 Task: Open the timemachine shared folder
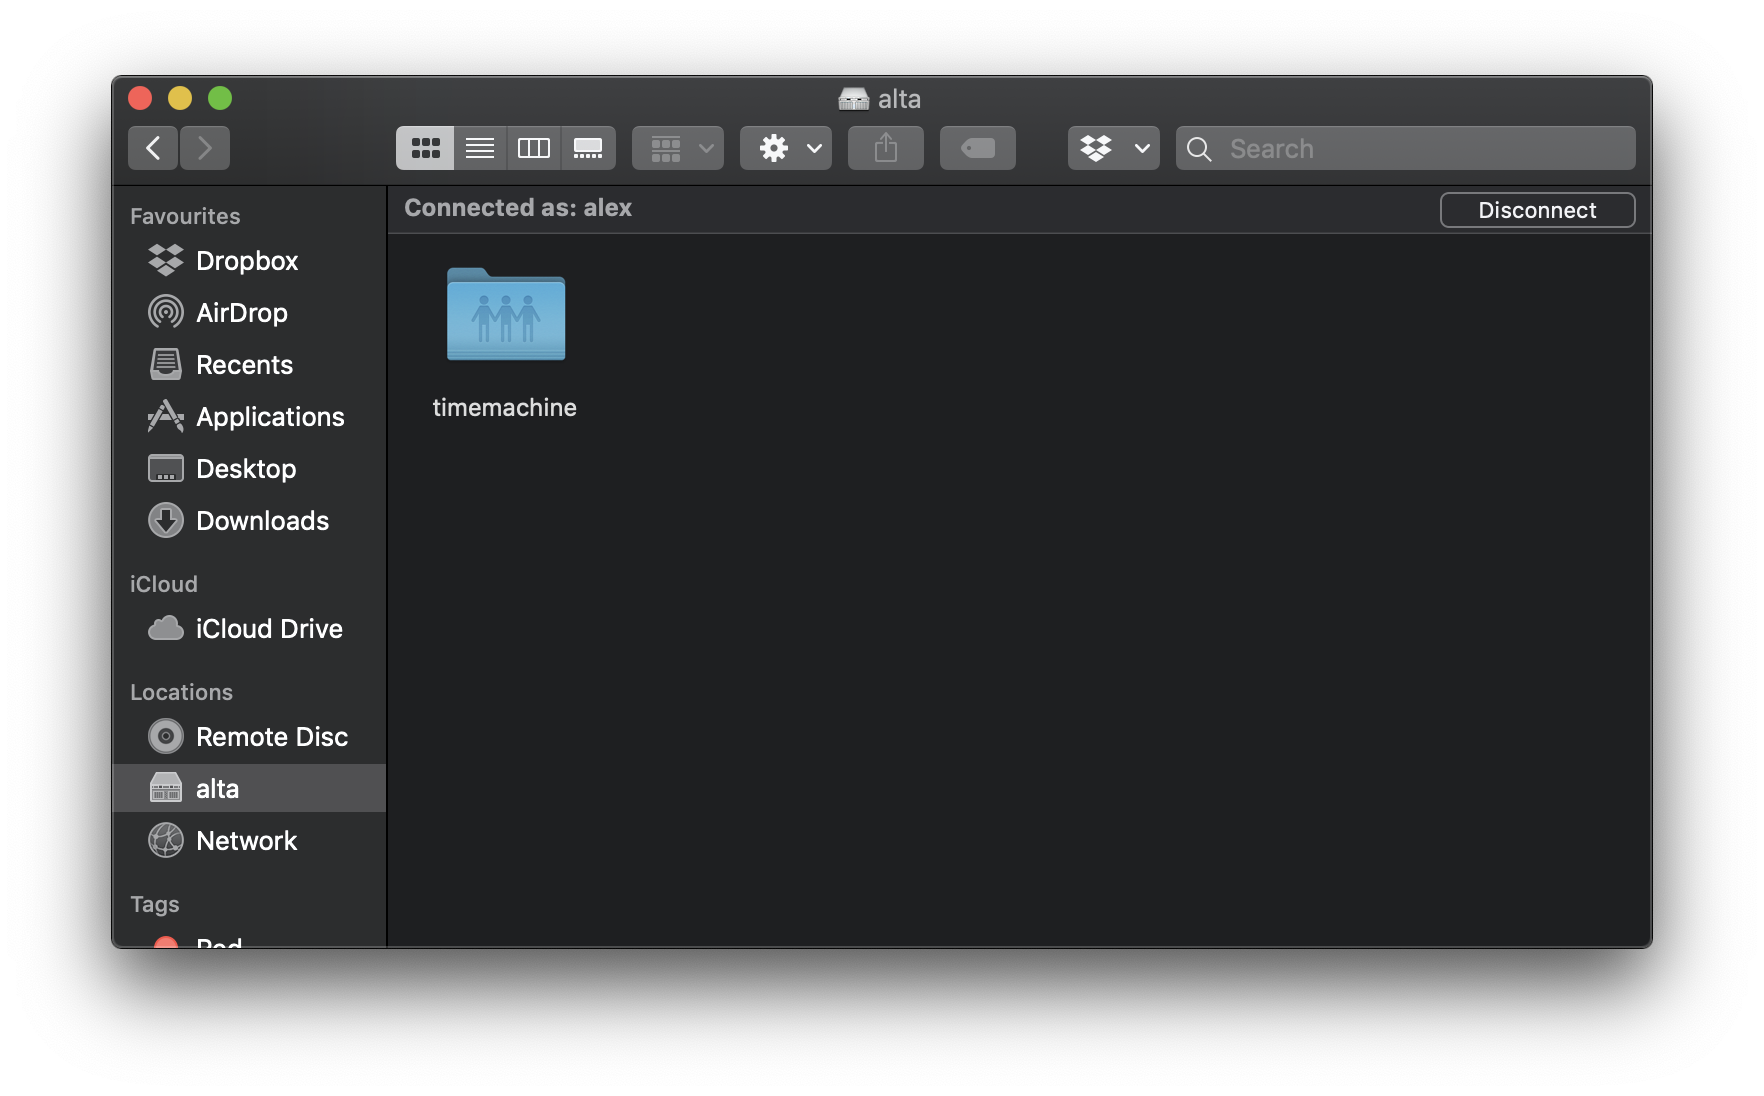tap(505, 317)
